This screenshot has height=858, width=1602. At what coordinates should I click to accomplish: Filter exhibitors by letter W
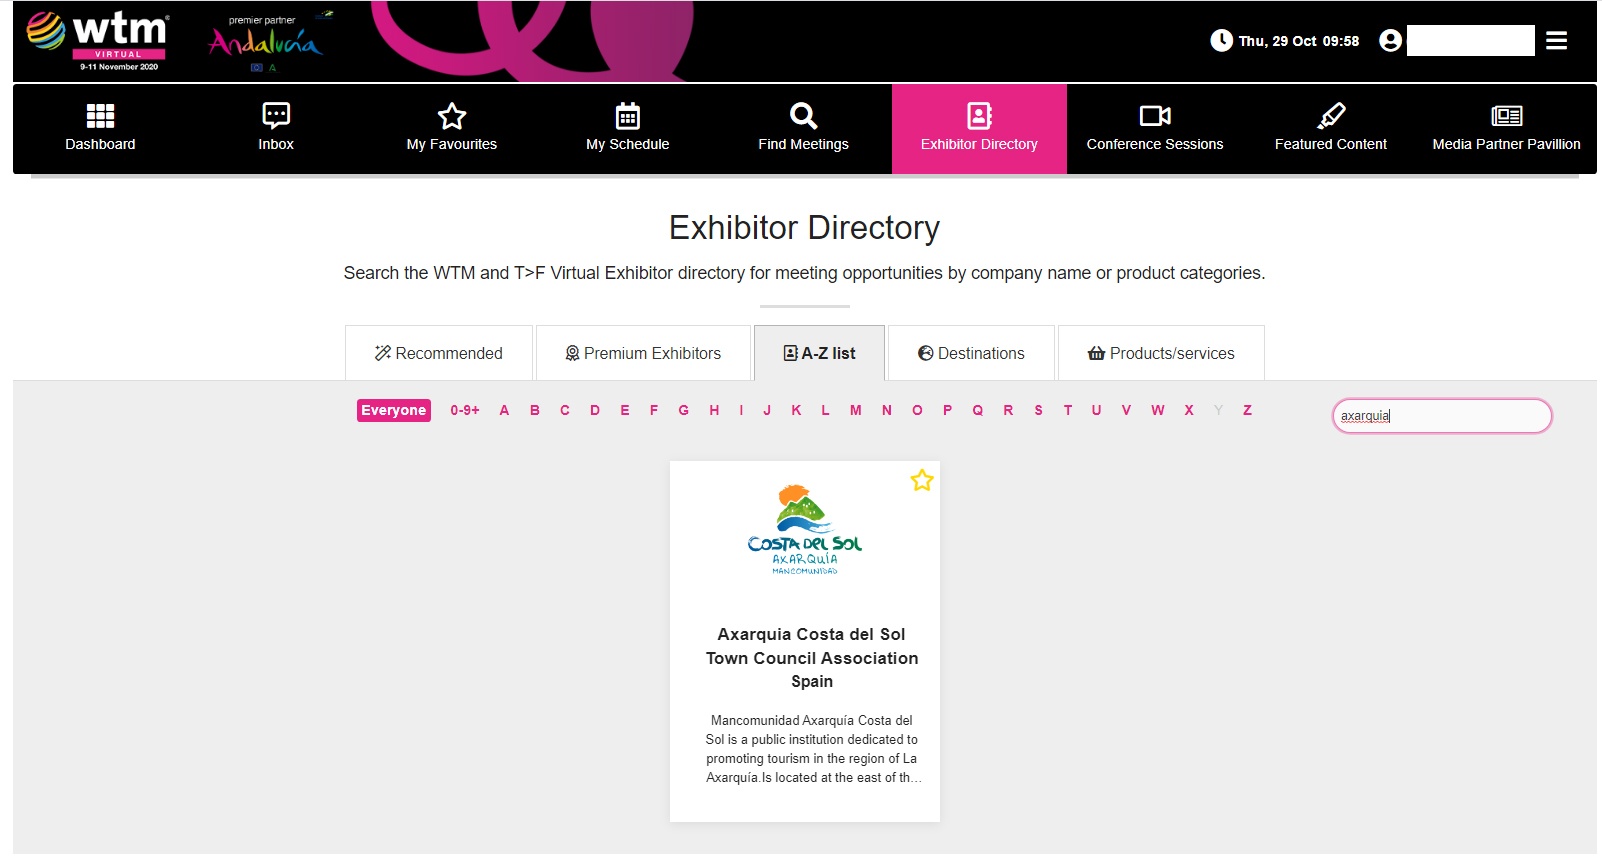coord(1158,410)
